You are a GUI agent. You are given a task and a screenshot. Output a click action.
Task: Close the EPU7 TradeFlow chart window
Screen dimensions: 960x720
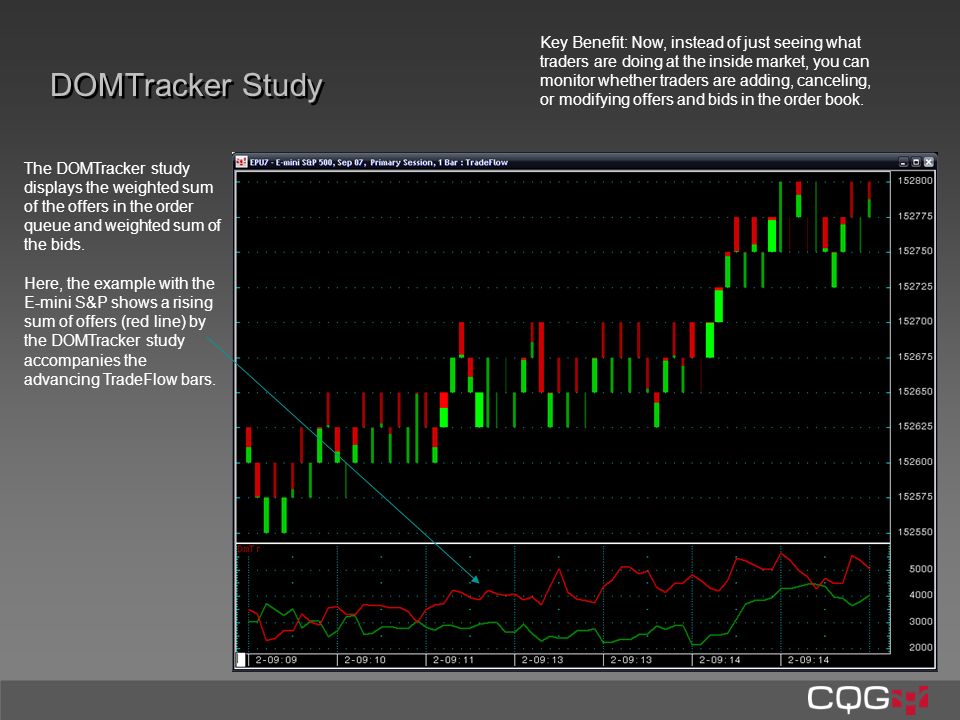[929, 162]
